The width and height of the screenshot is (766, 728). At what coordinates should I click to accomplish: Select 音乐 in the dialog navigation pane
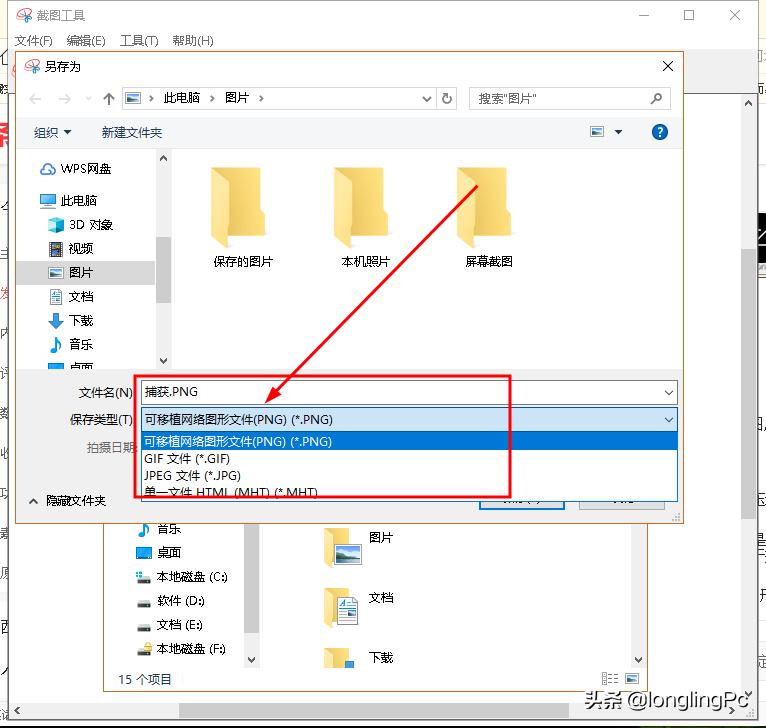pos(71,344)
